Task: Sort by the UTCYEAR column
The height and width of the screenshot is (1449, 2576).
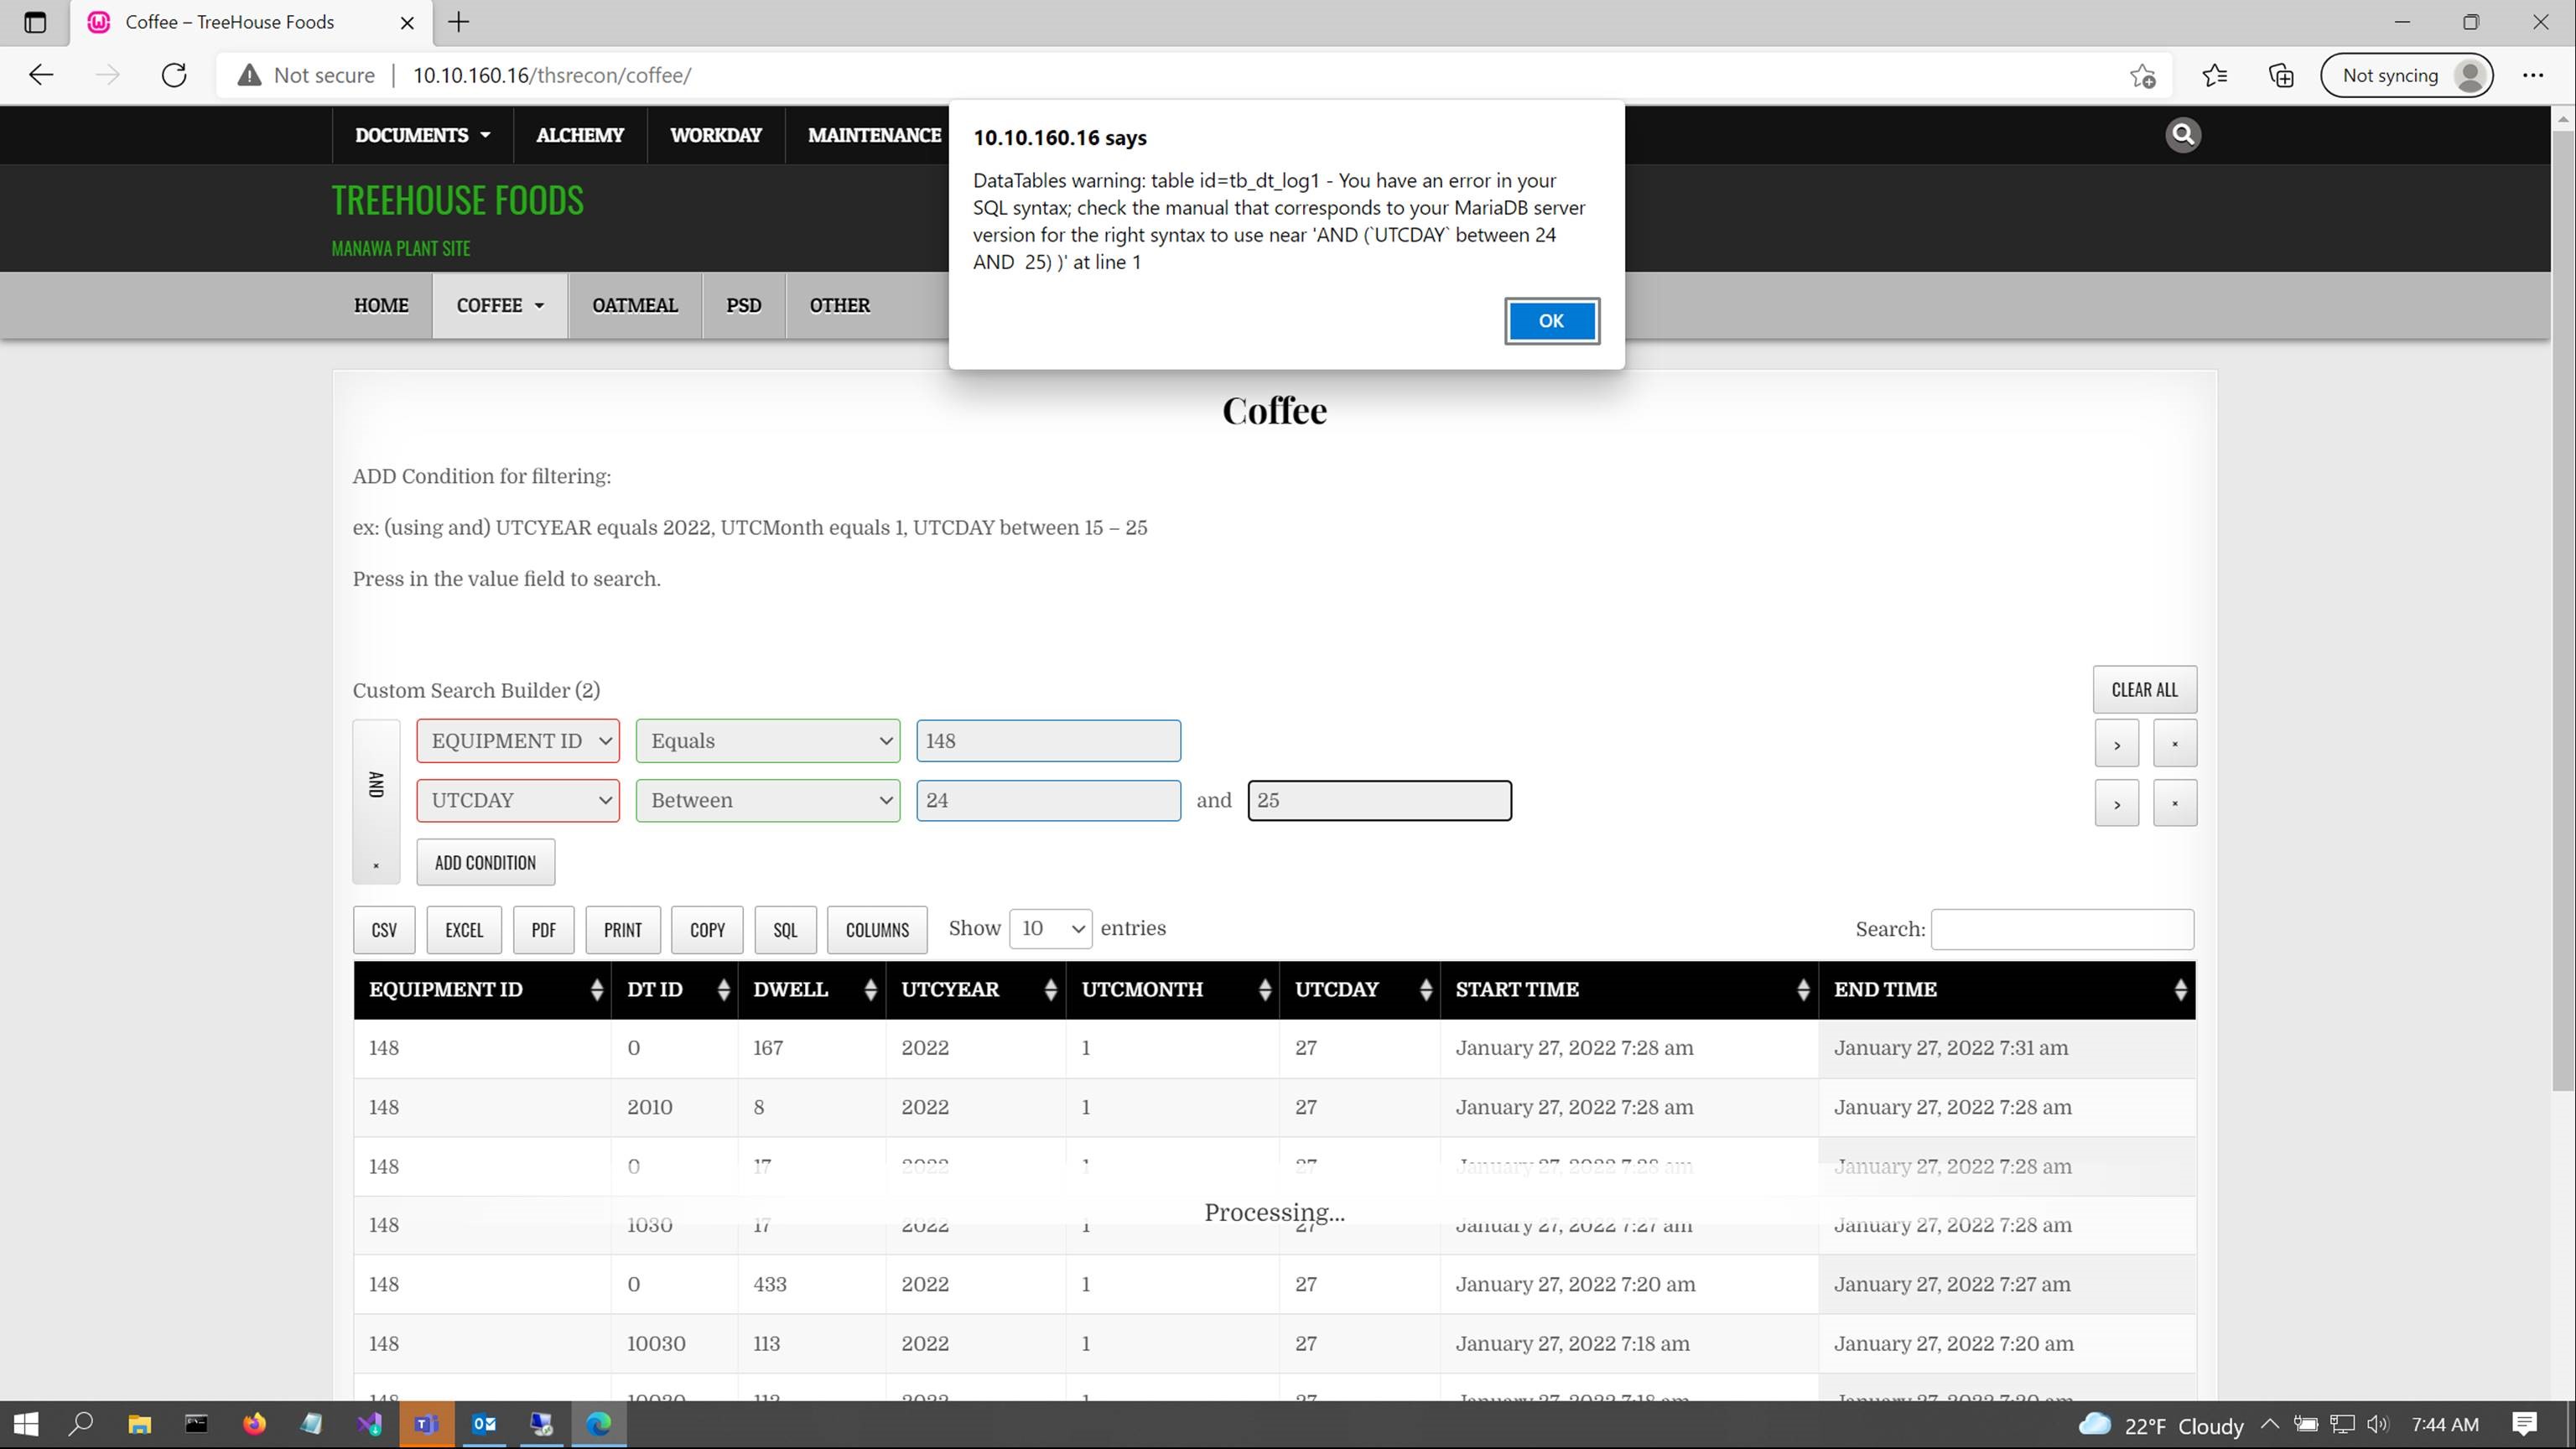Action: pos(976,990)
